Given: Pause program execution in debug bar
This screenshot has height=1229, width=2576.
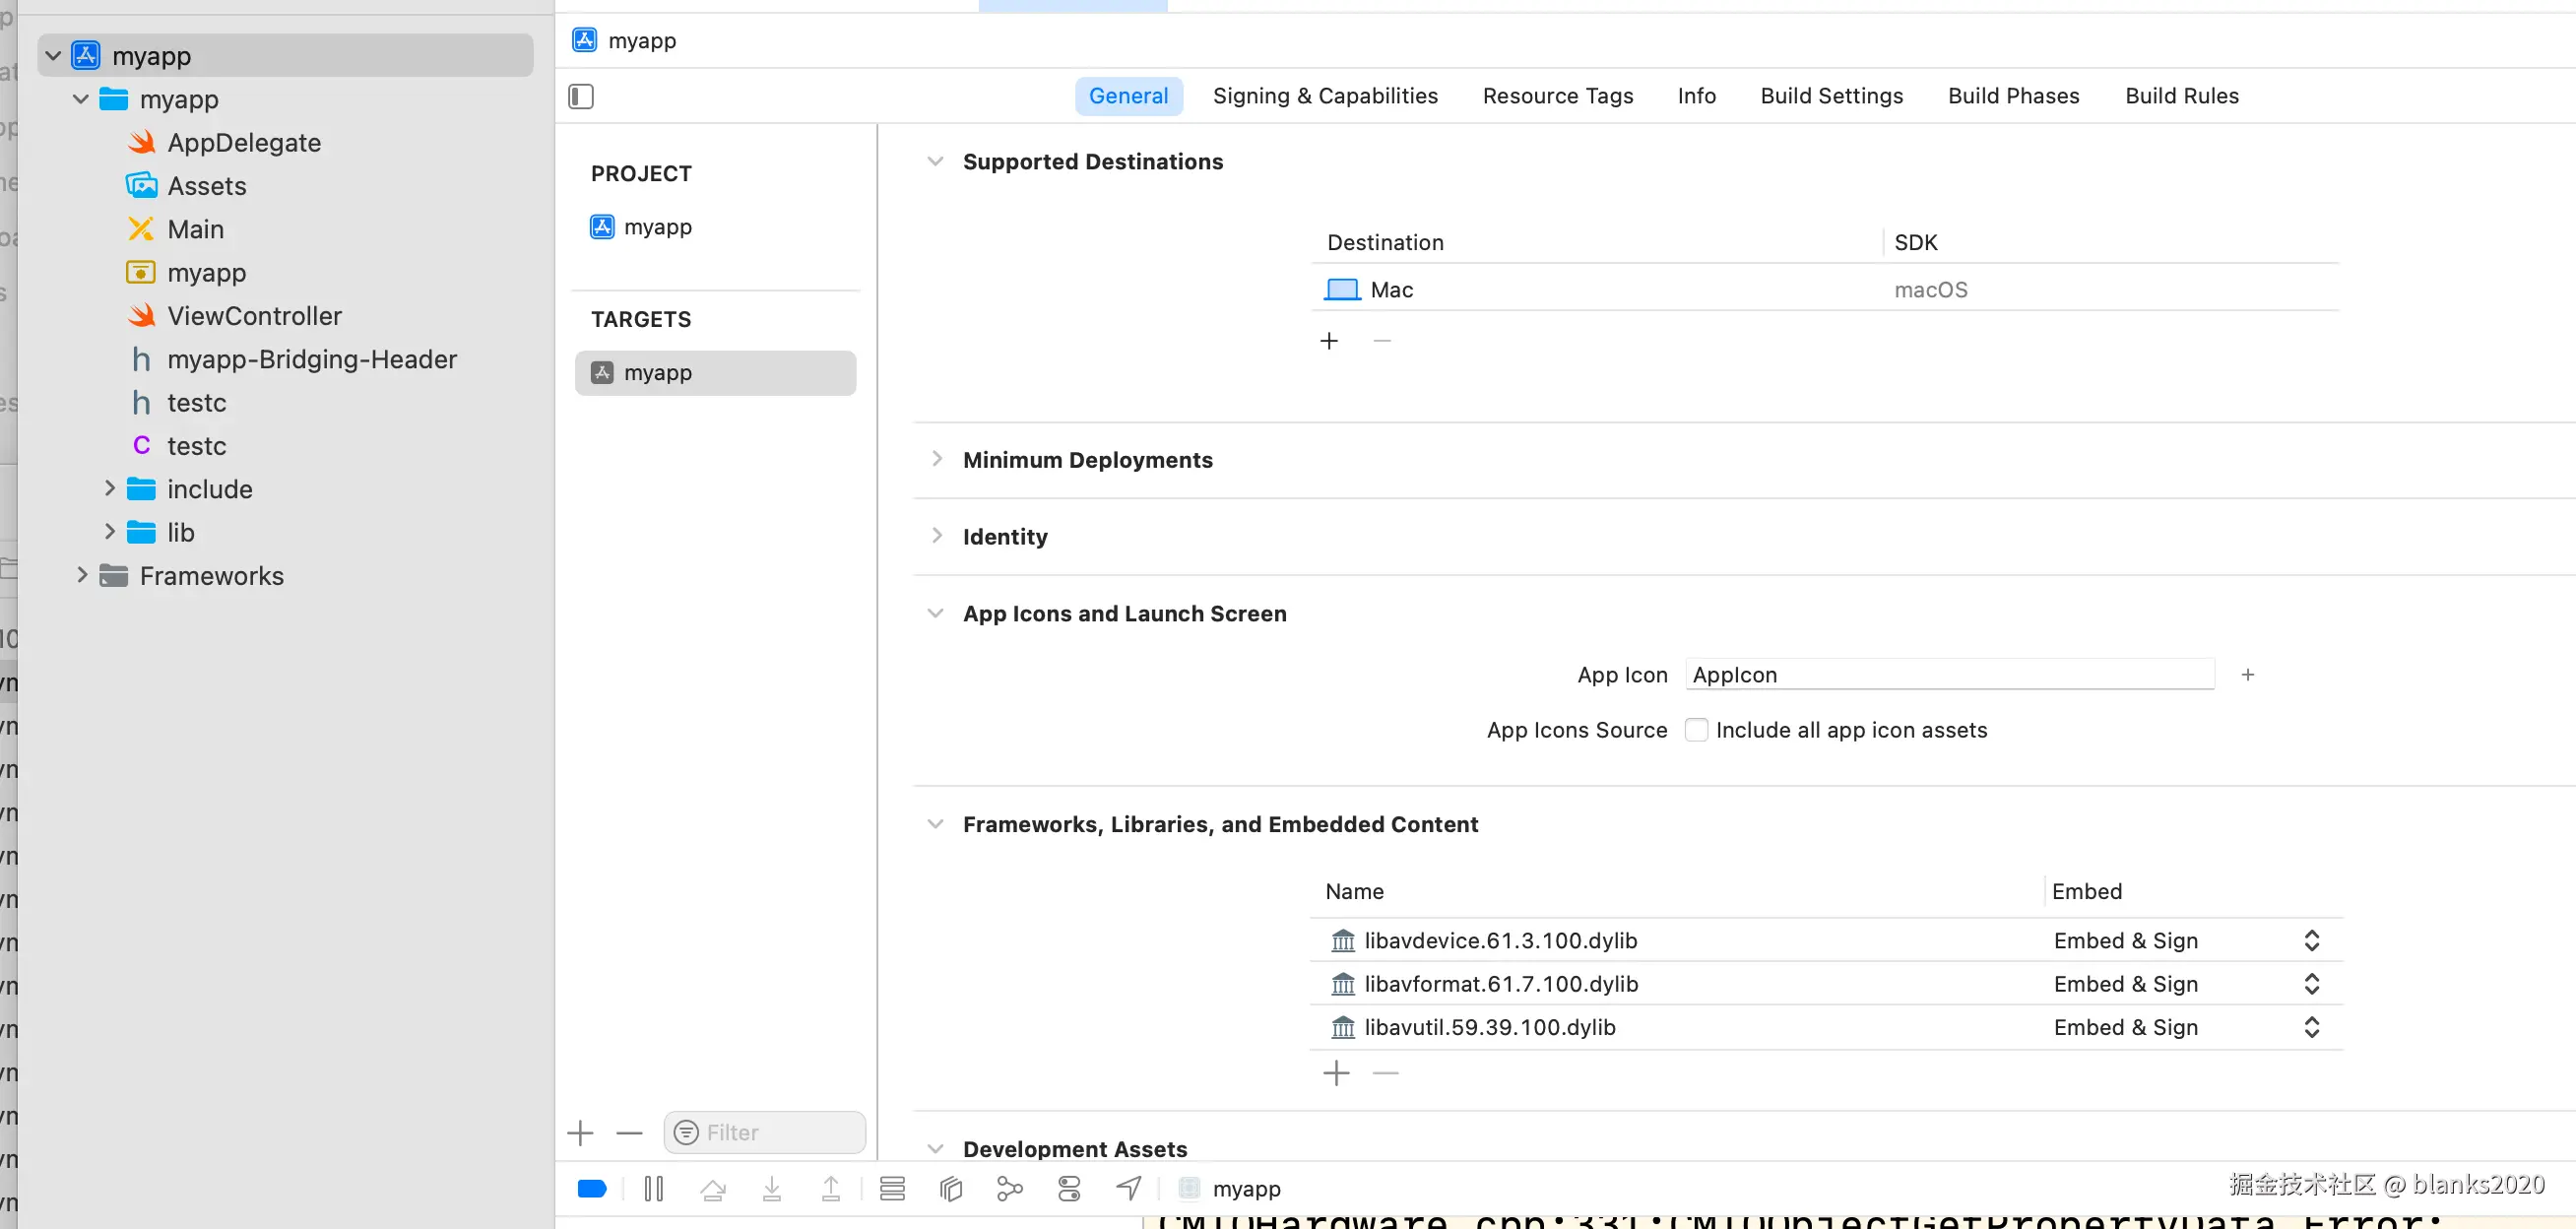Looking at the screenshot, I should coord(654,1188).
